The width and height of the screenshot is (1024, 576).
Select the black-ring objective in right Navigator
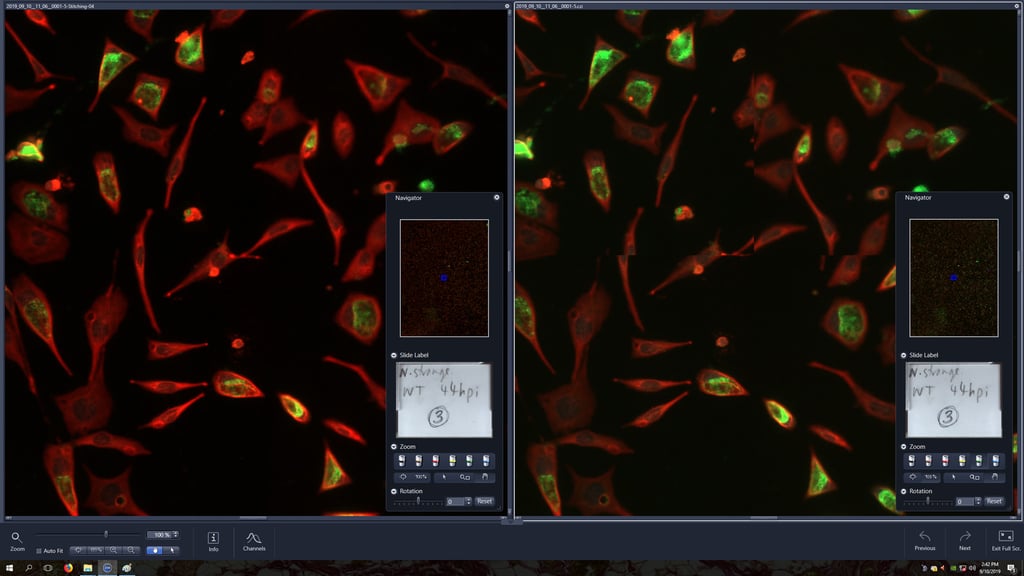coord(911,460)
